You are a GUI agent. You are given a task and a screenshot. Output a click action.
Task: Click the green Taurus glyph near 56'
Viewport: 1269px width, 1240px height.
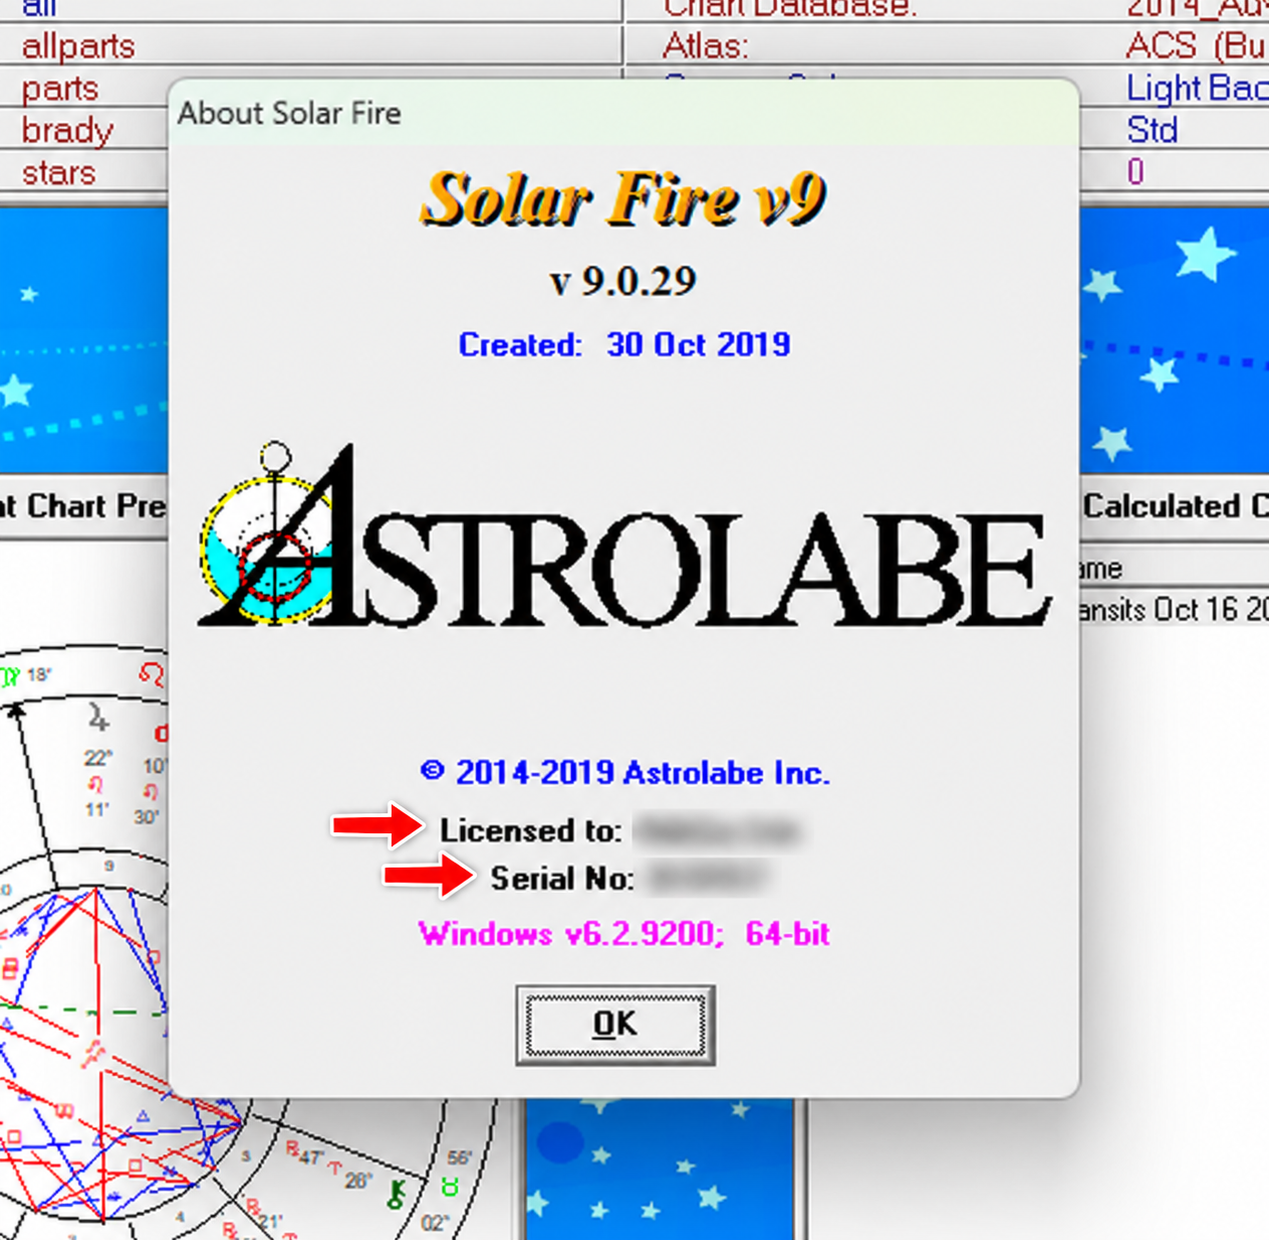[x=450, y=1188]
